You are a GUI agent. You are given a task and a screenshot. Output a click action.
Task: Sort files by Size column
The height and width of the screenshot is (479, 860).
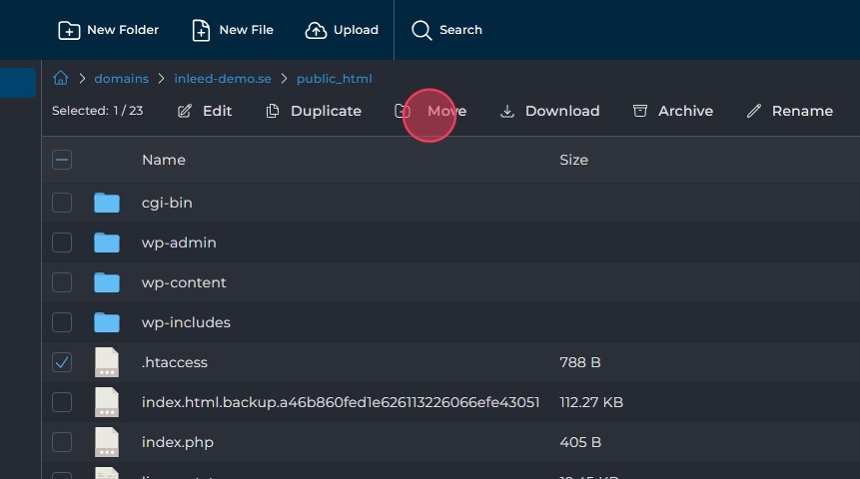click(x=573, y=160)
